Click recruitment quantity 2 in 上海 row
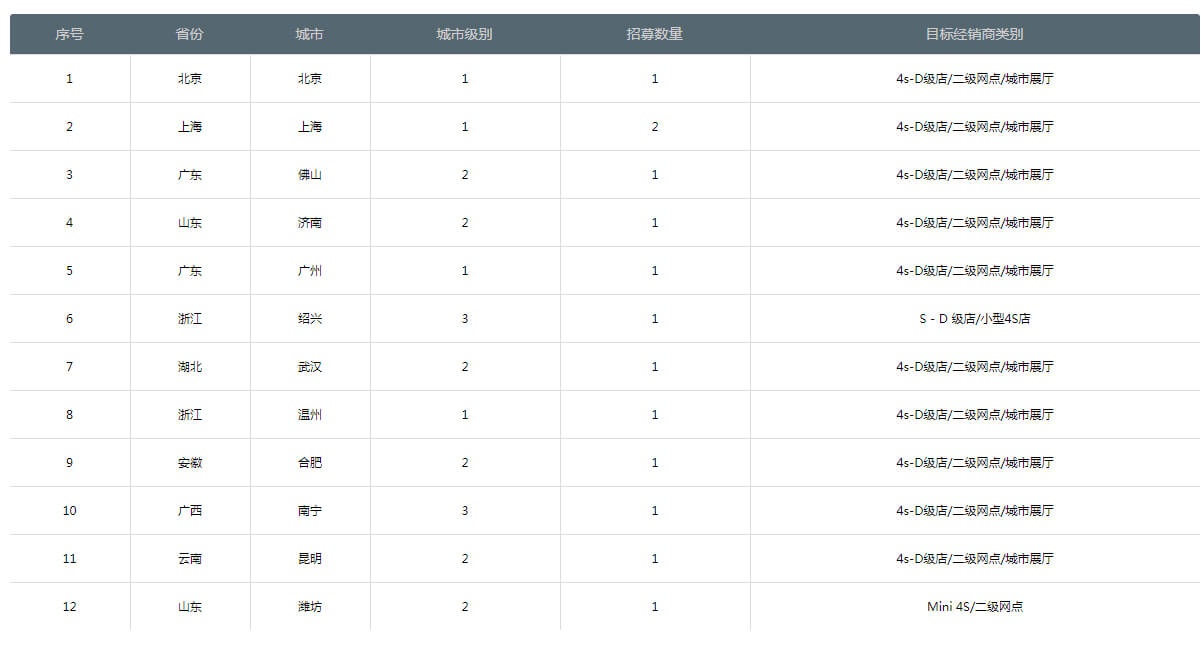The image size is (1201, 658). pyautogui.click(x=654, y=127)
